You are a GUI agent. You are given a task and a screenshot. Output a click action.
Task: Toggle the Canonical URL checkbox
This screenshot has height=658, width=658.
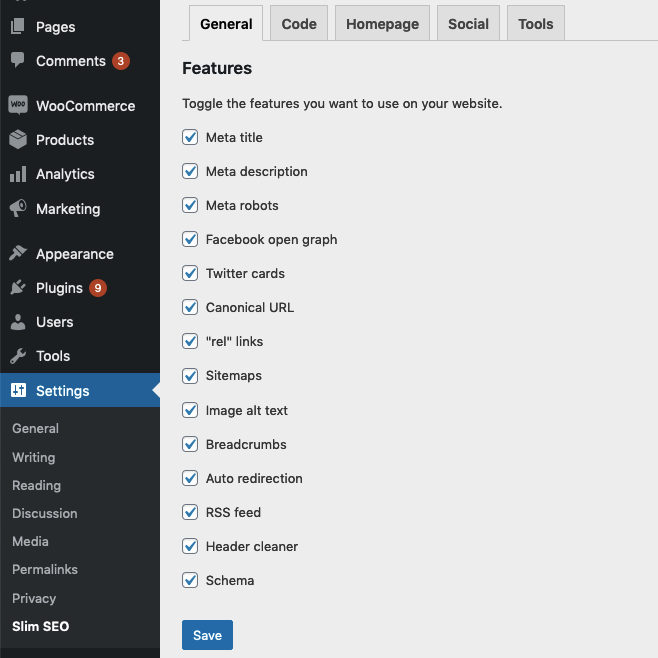[190, 307]
